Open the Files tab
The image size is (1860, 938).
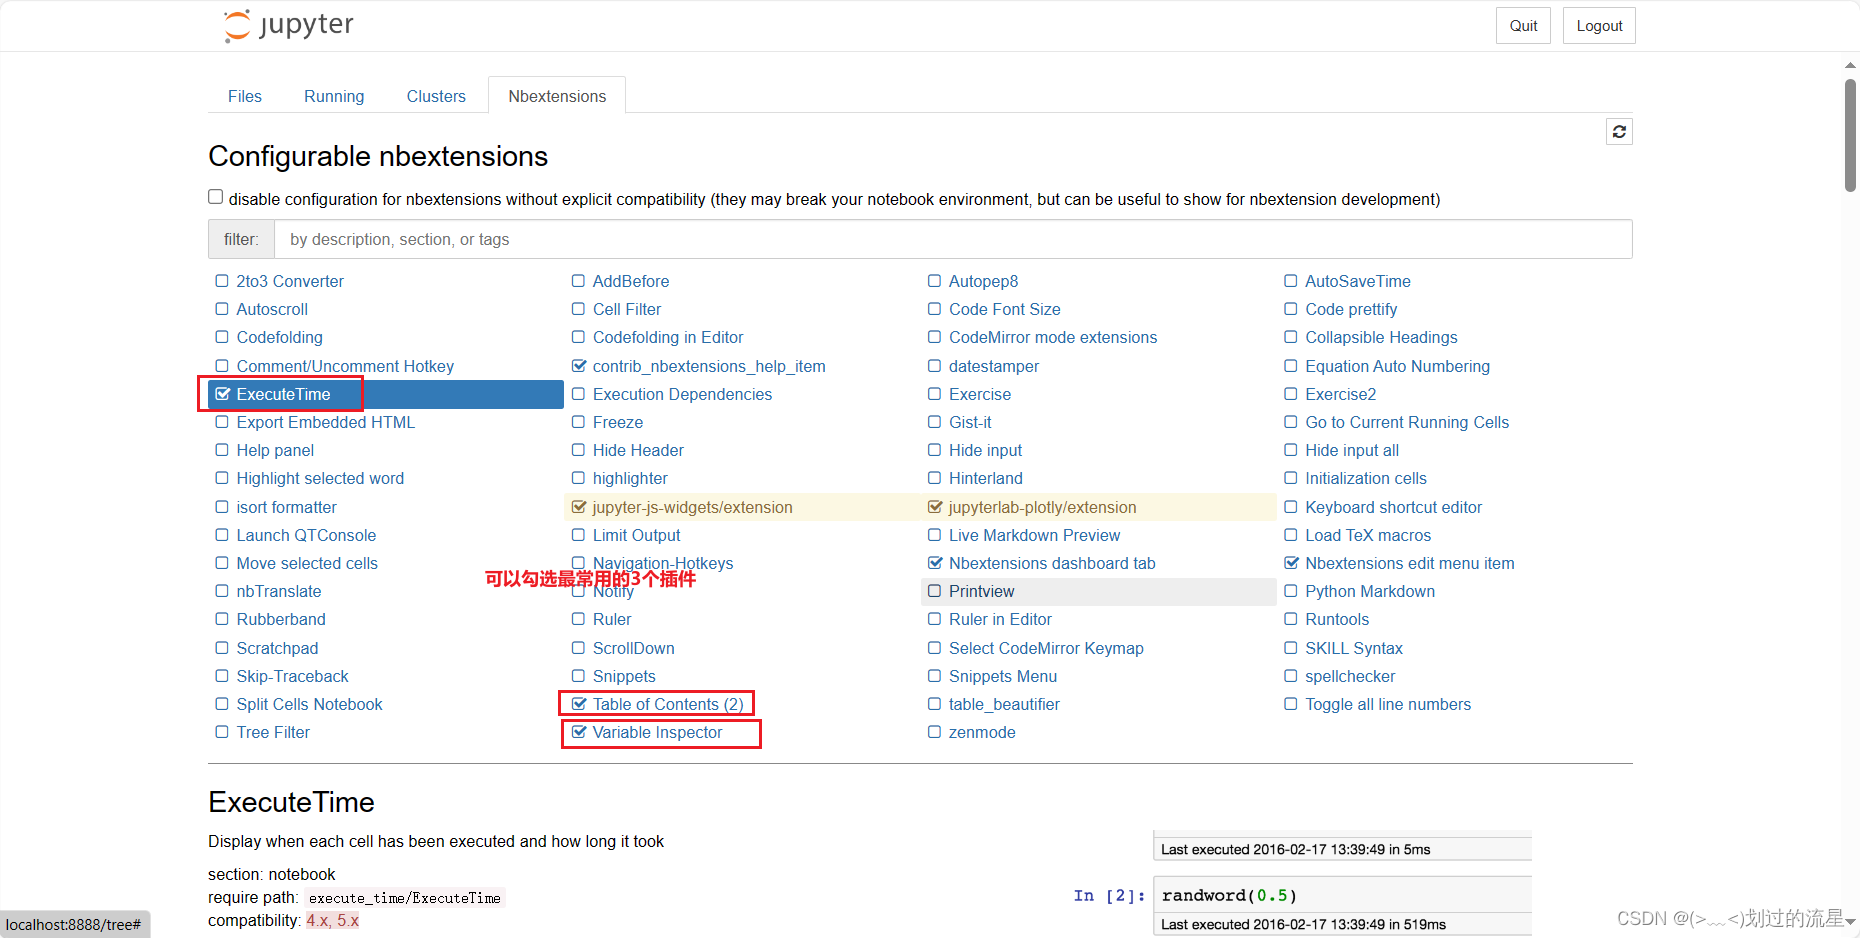click(x=245, y=95)
